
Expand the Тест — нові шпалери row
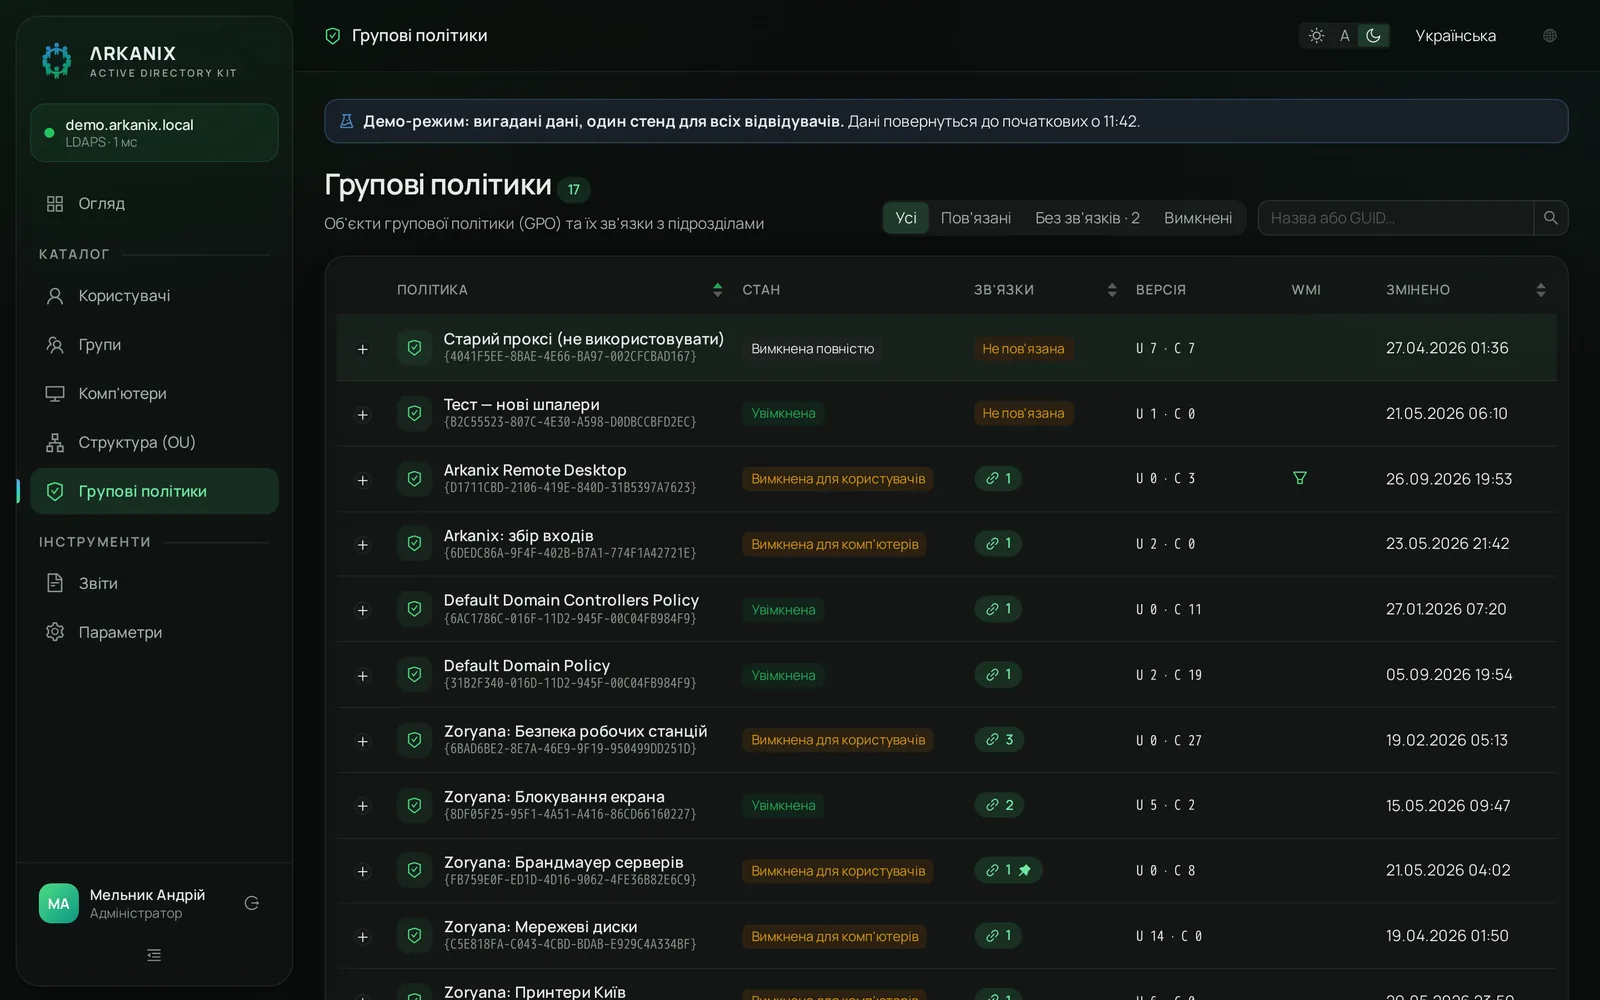click(363, 415)
